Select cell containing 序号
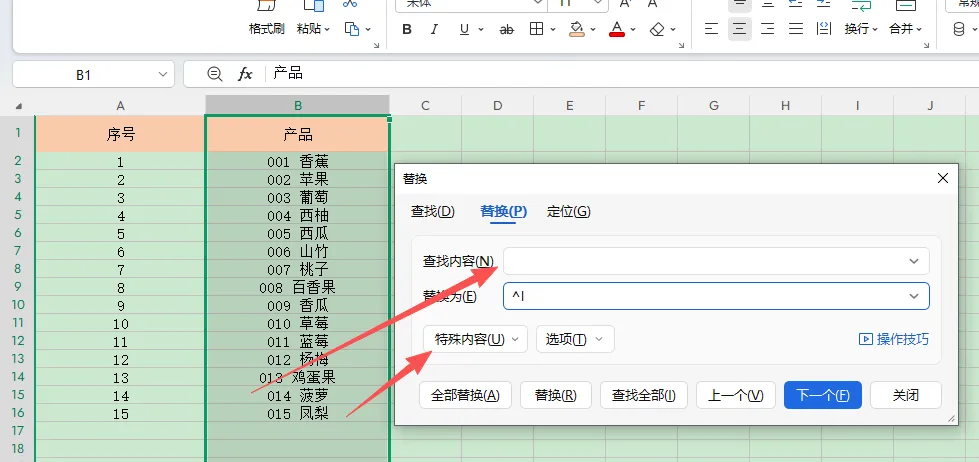 pos(121,134)
